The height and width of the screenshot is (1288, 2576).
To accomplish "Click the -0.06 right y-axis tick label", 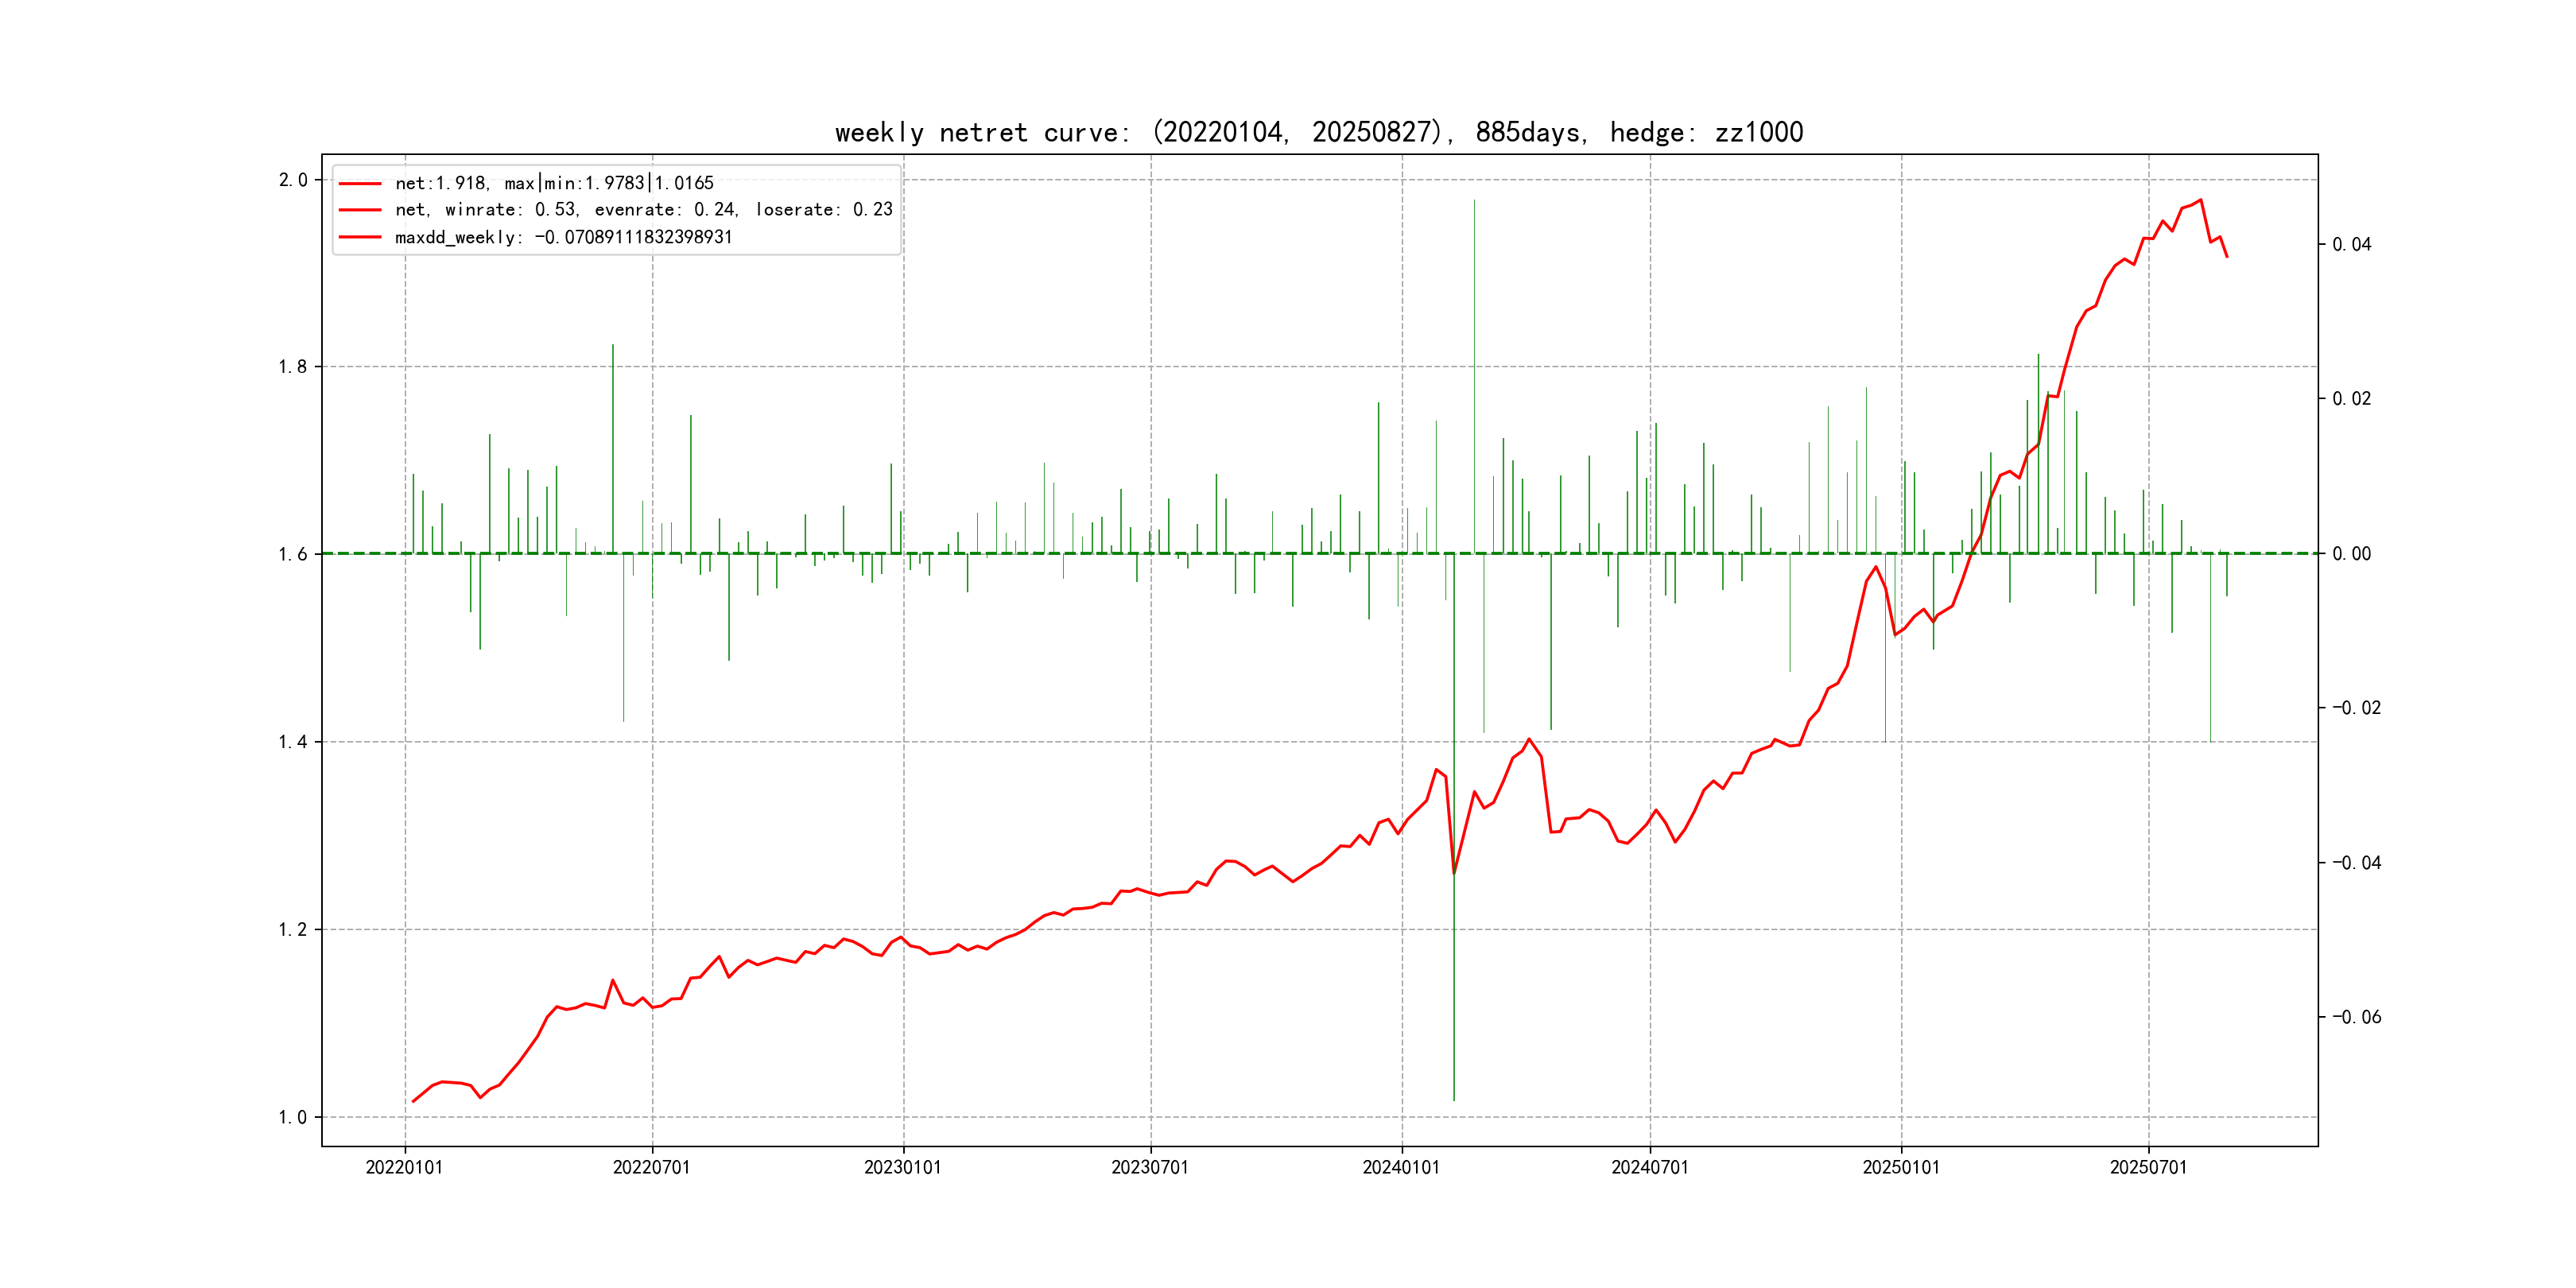I will (2356, 1017).
